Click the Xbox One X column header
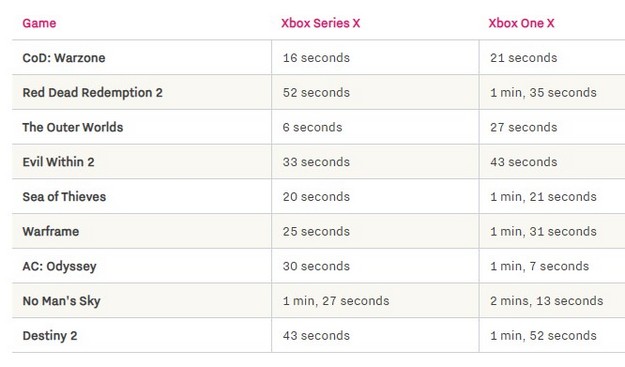 click(521, 23)
